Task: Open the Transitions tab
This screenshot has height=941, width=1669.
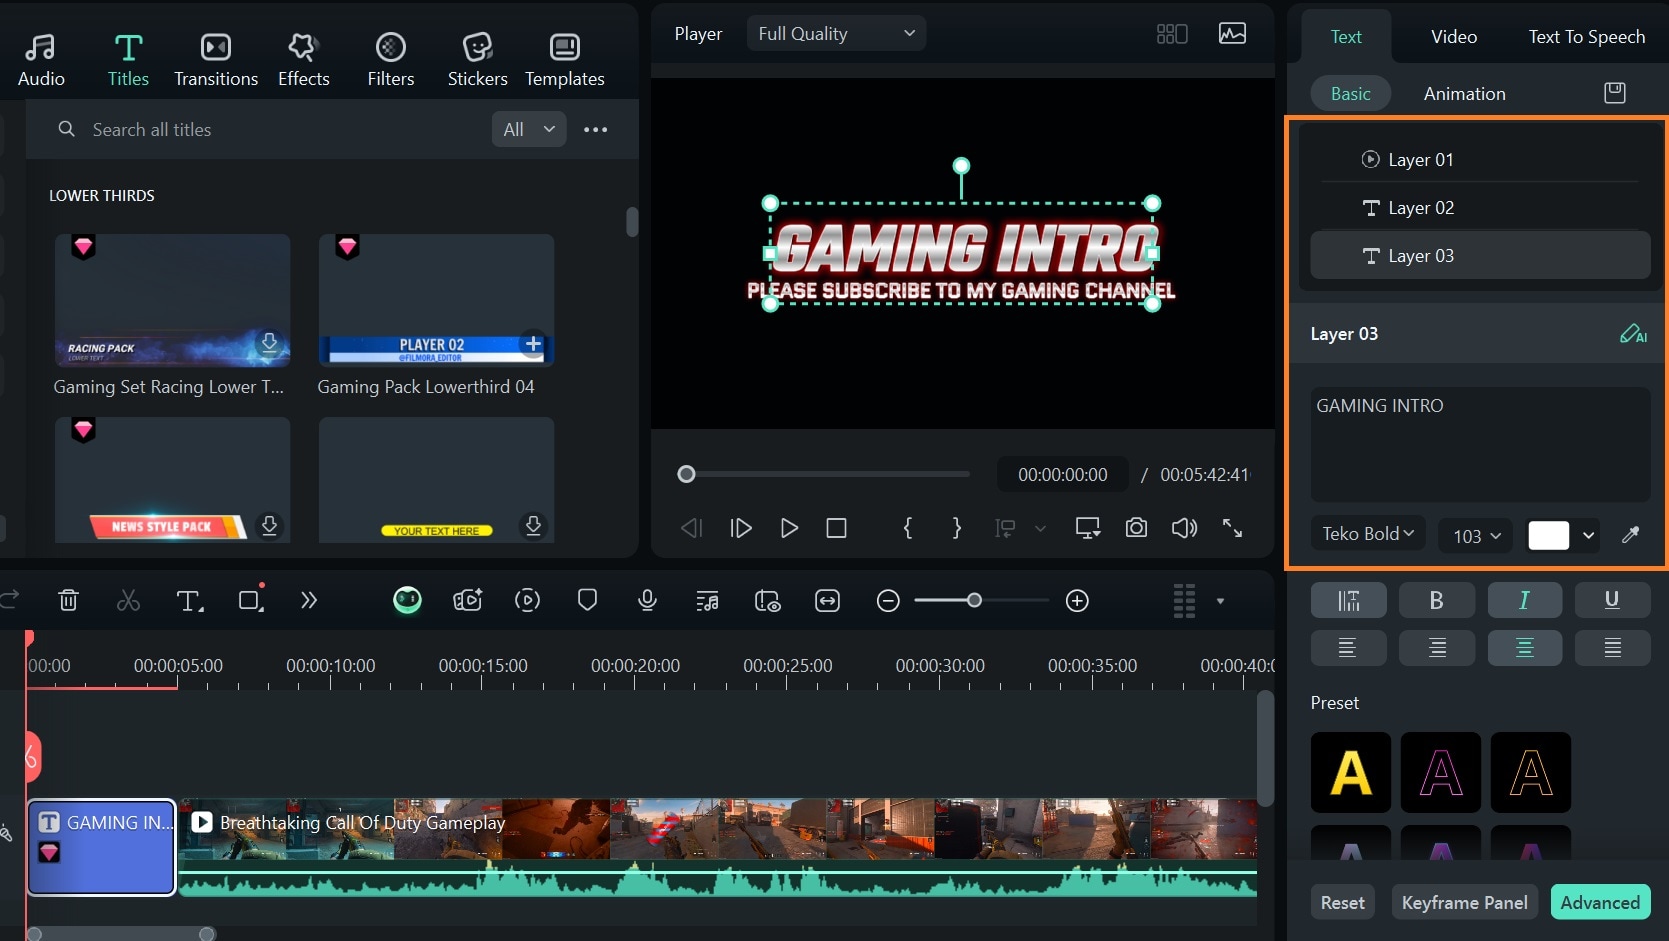Action: tap(216, 60)
